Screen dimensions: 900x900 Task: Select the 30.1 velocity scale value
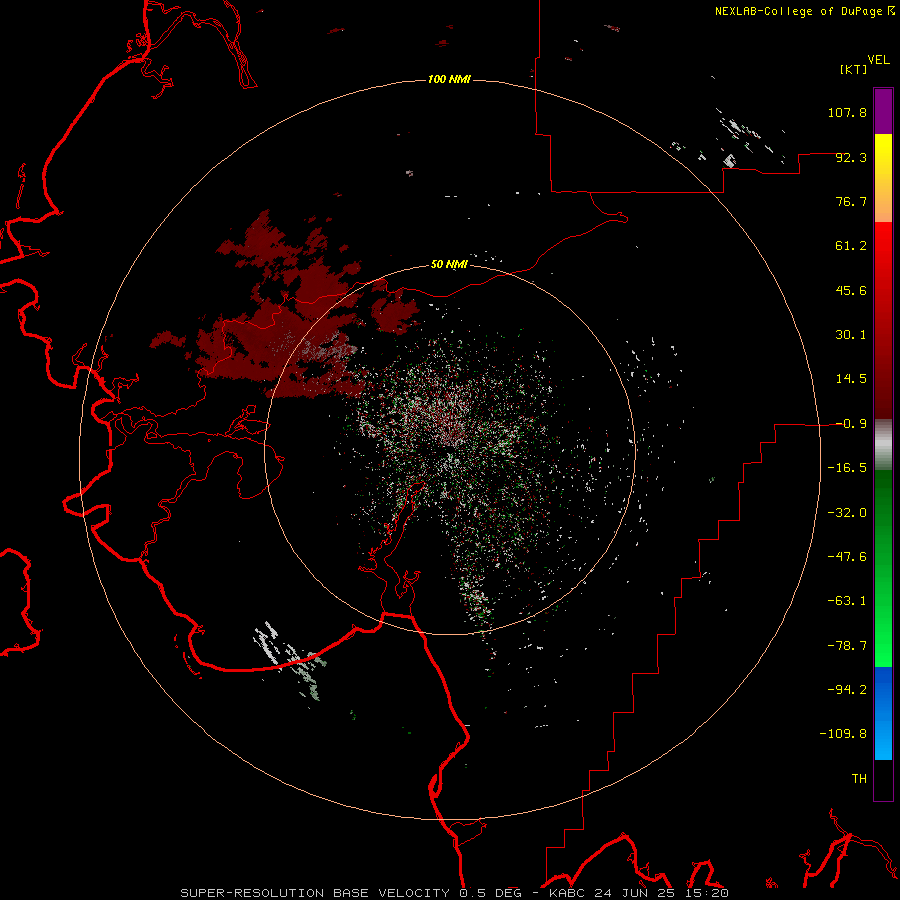851,335
